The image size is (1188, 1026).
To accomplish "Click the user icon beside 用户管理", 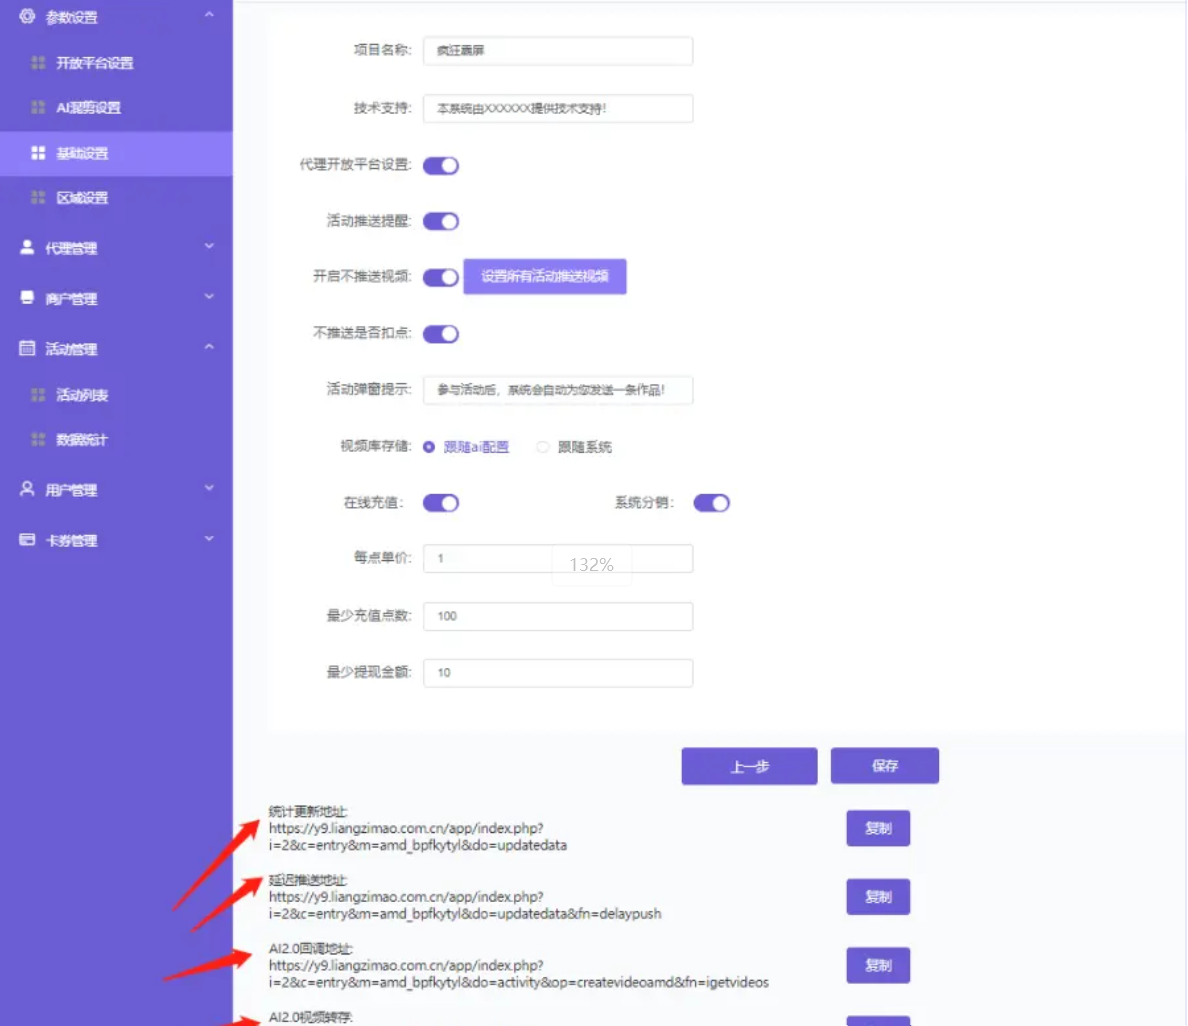I will (27, 489).
